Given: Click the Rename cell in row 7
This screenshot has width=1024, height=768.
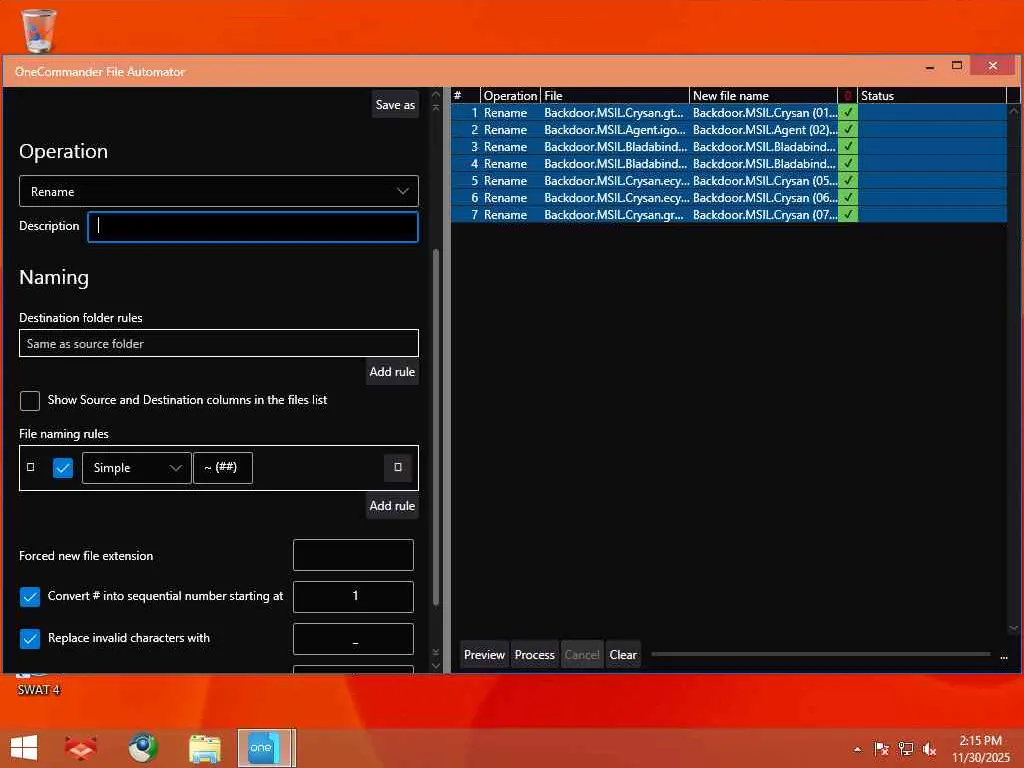Looking at the screenshot, I should coord(511,214).
